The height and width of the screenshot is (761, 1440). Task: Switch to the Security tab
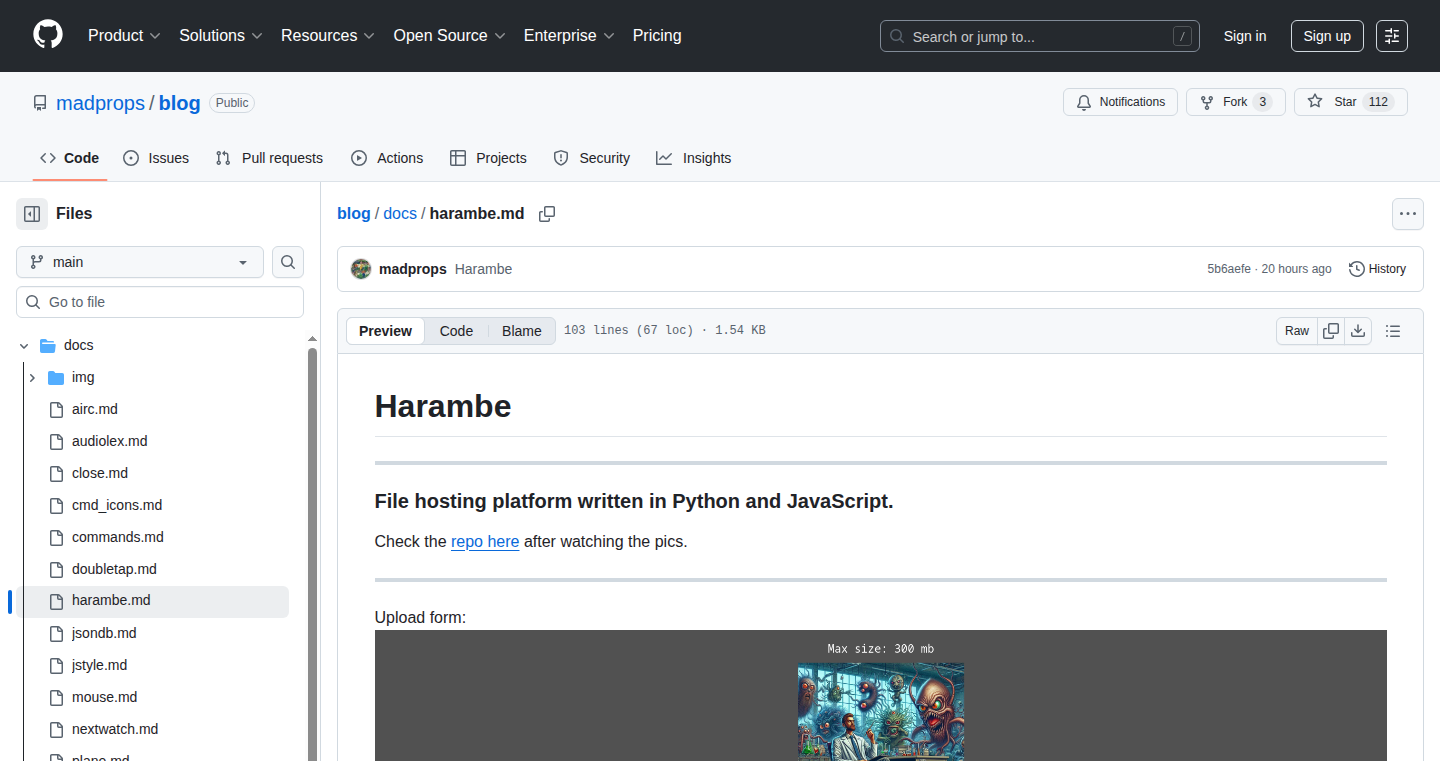tap(592, 158)
